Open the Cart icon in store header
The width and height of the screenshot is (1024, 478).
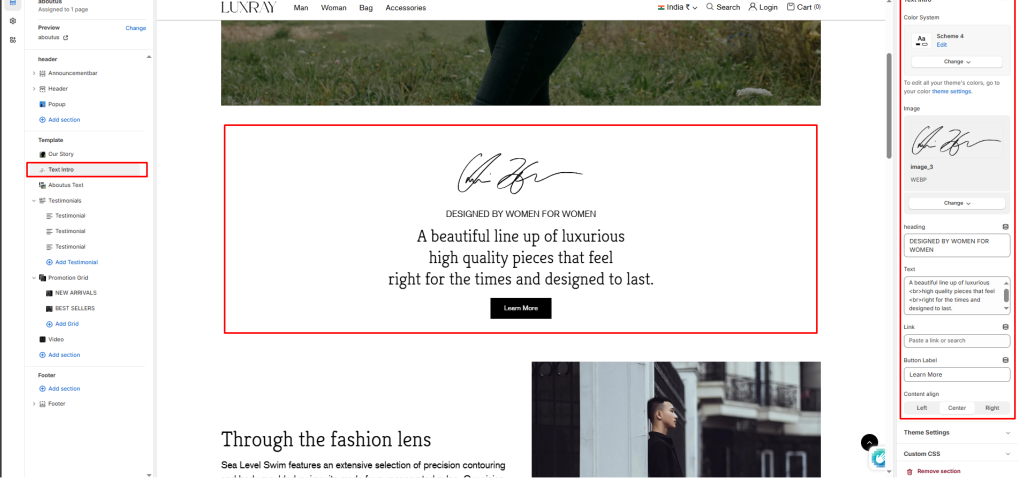point(791,7)
